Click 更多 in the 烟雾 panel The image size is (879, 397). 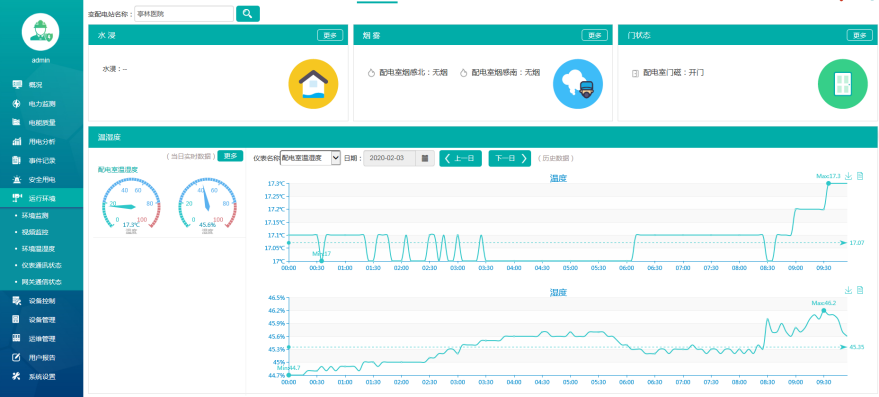tap(595, 35)
